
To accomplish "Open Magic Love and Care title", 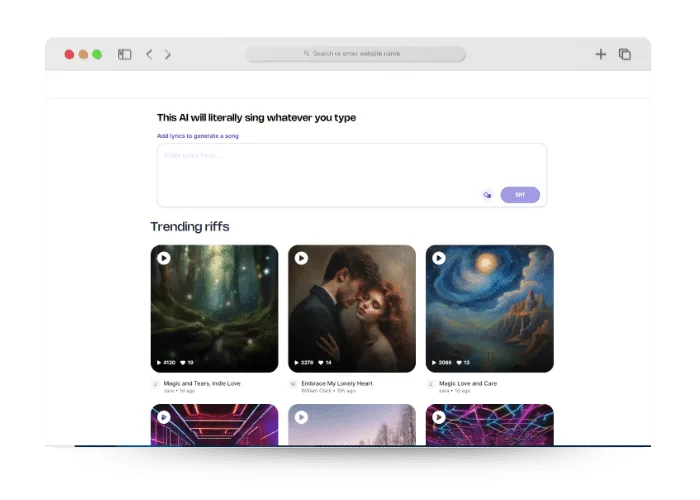I will (x=468, y=383).
